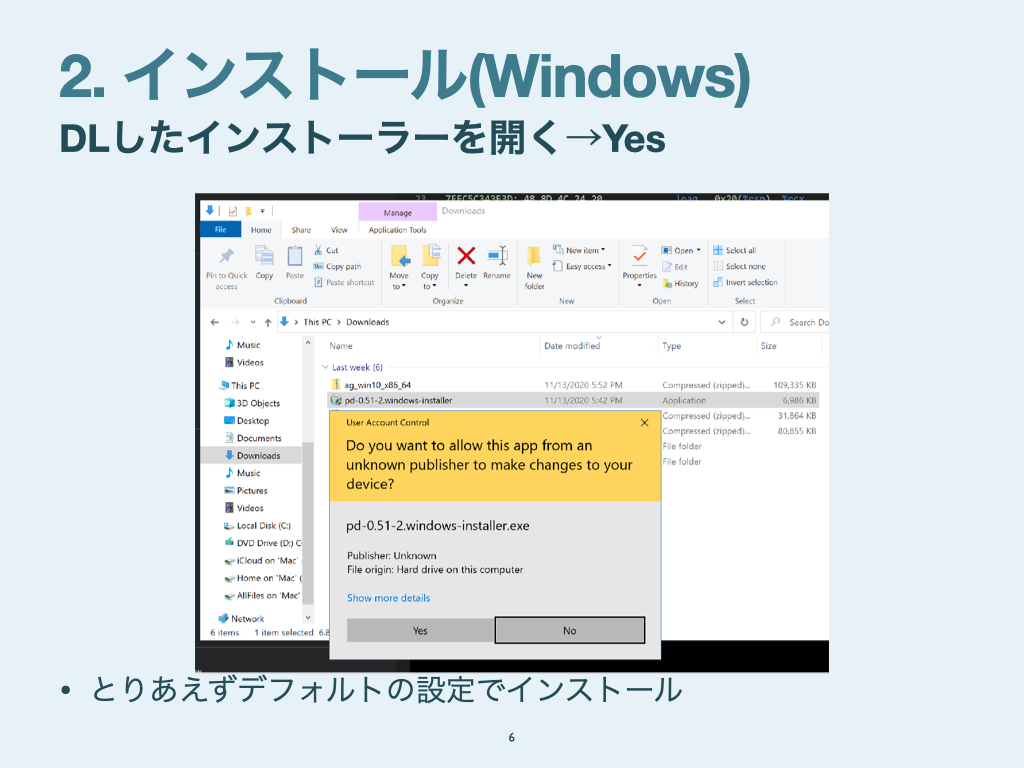Switch to the Share ribbon tab
This screenshot has height=768, width=1024.
coord(301,230)
